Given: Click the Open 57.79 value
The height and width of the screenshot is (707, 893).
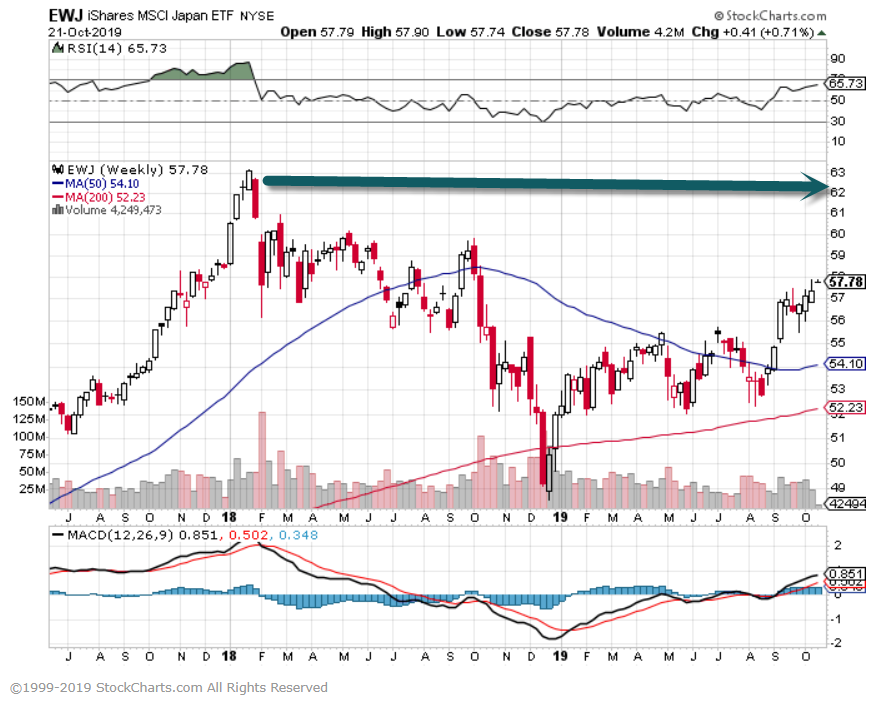Looking at the screenshot, I should pyautogui.click(x=317, y=32).
